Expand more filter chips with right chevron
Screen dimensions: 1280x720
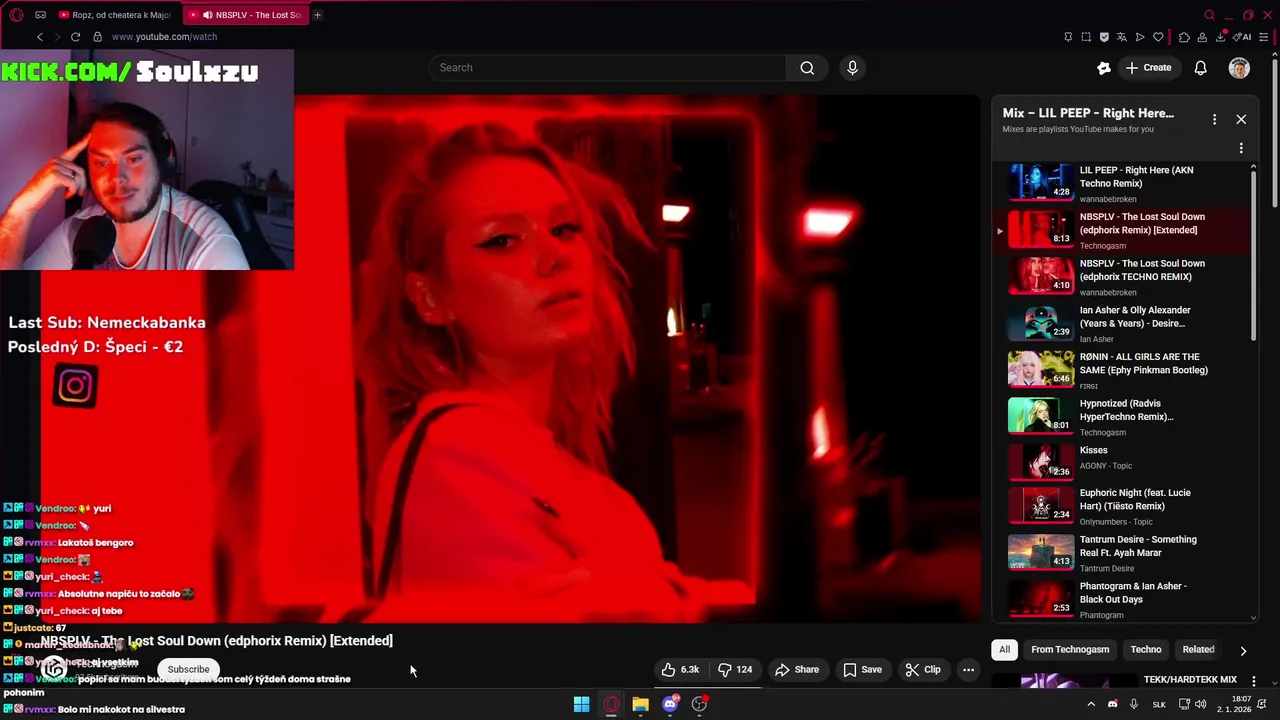click(1243, 650)
